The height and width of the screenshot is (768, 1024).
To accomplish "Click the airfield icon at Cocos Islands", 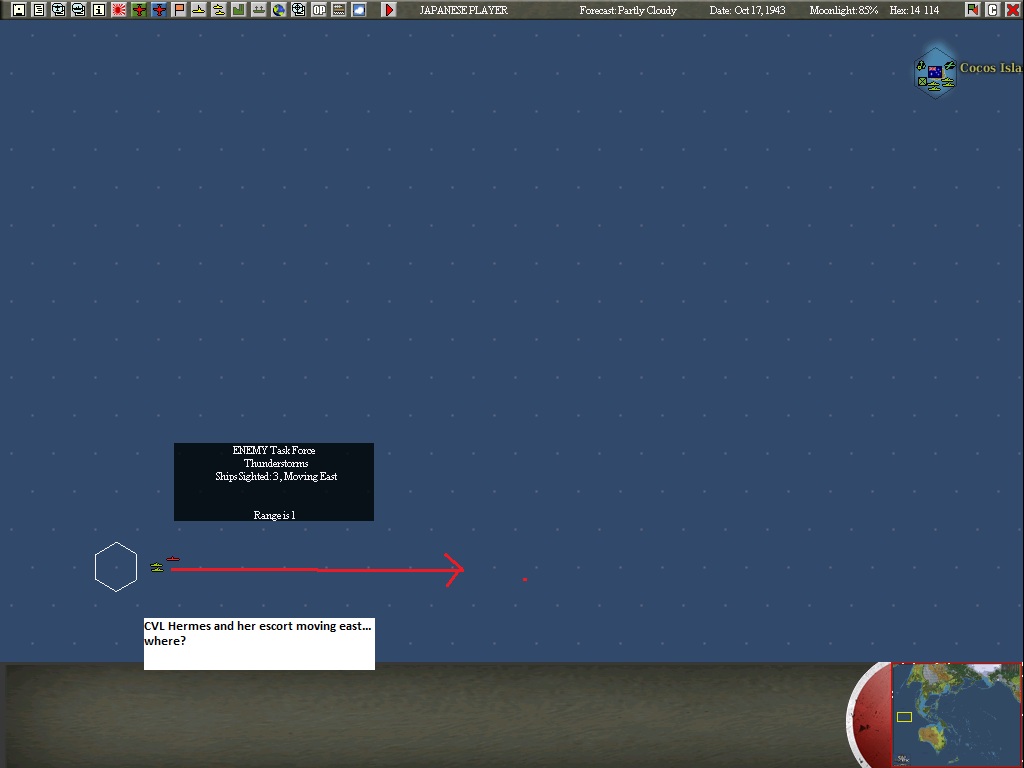I will (950, 65).
